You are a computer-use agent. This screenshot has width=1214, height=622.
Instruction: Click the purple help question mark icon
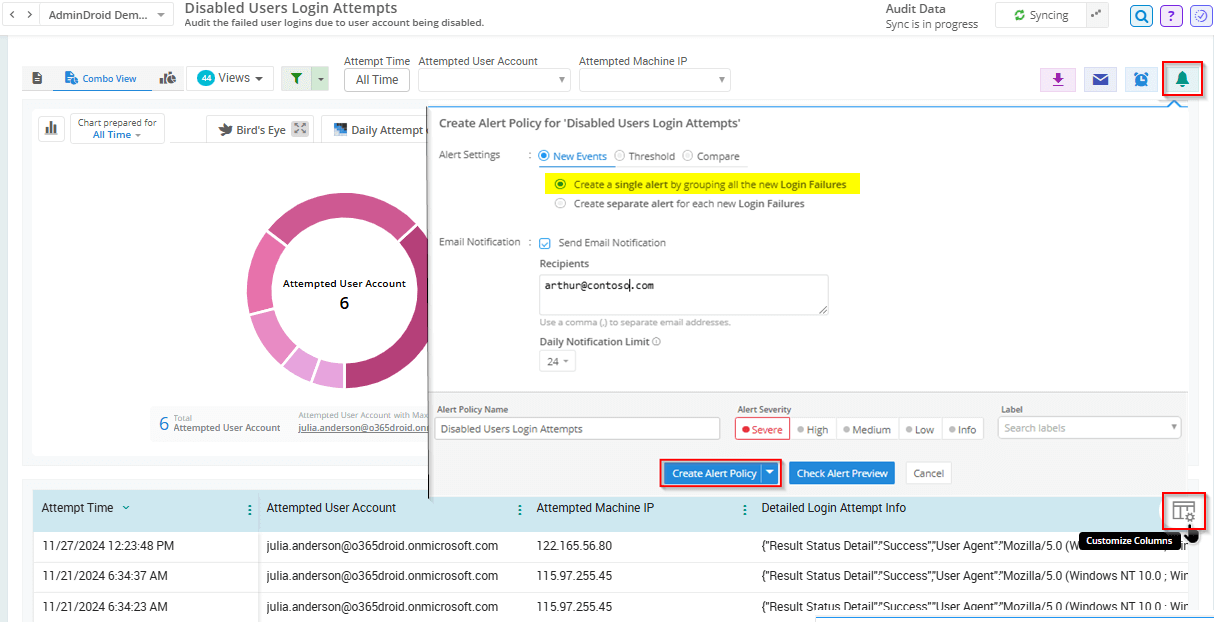[x=1171, y=16]
